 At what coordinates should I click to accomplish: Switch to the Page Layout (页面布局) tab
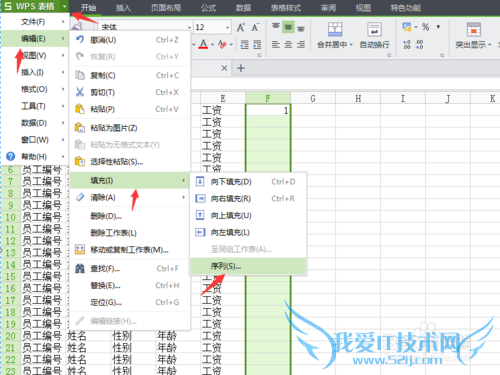click(x=166, y=8)
